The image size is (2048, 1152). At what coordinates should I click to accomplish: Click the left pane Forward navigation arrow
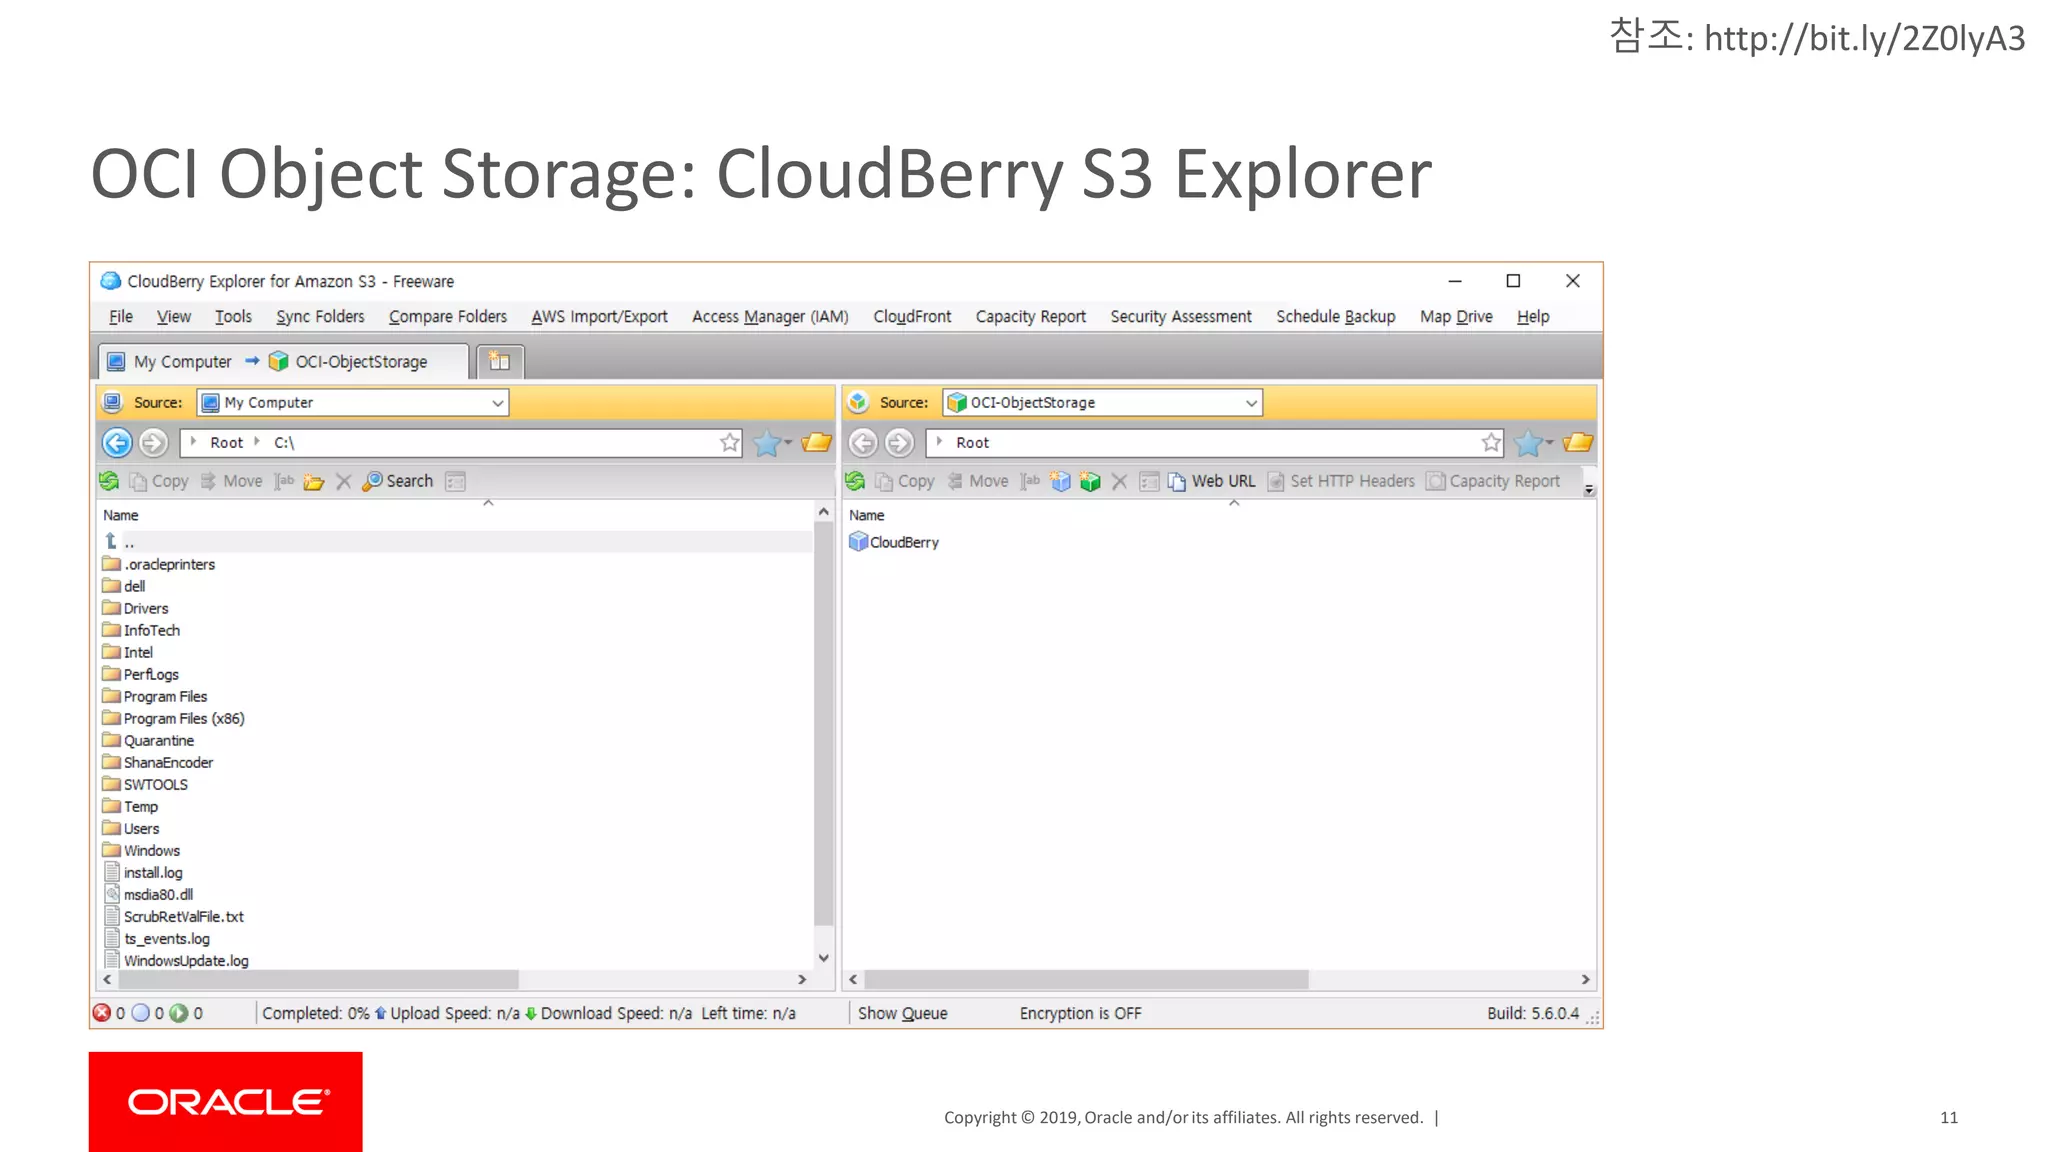[x=153, y=442]
